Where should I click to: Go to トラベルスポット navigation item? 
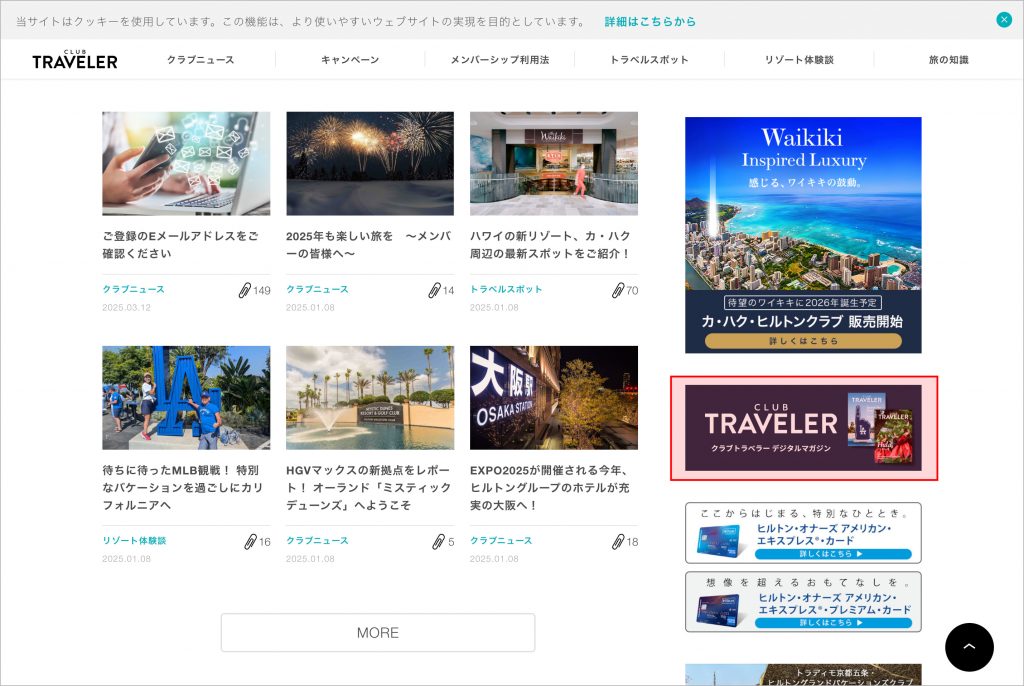click(x=649, y=60)
